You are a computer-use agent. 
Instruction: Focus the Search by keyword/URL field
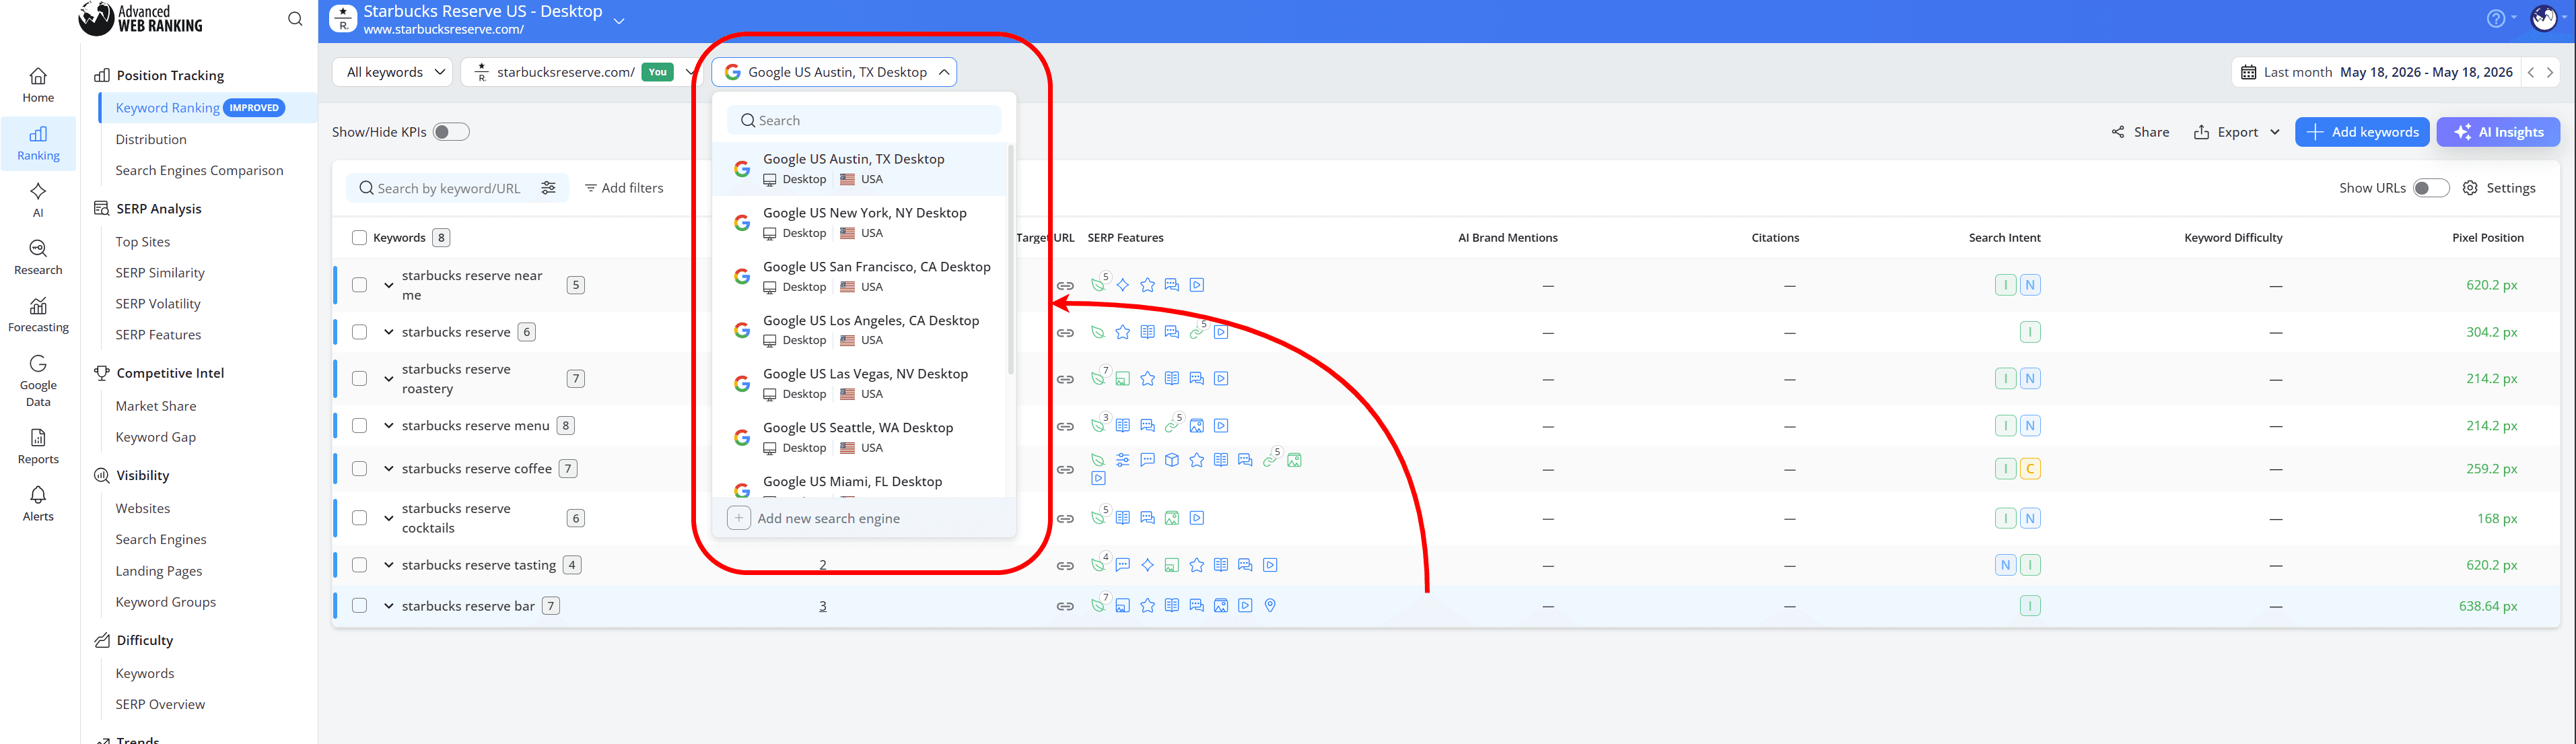(457, 188)
